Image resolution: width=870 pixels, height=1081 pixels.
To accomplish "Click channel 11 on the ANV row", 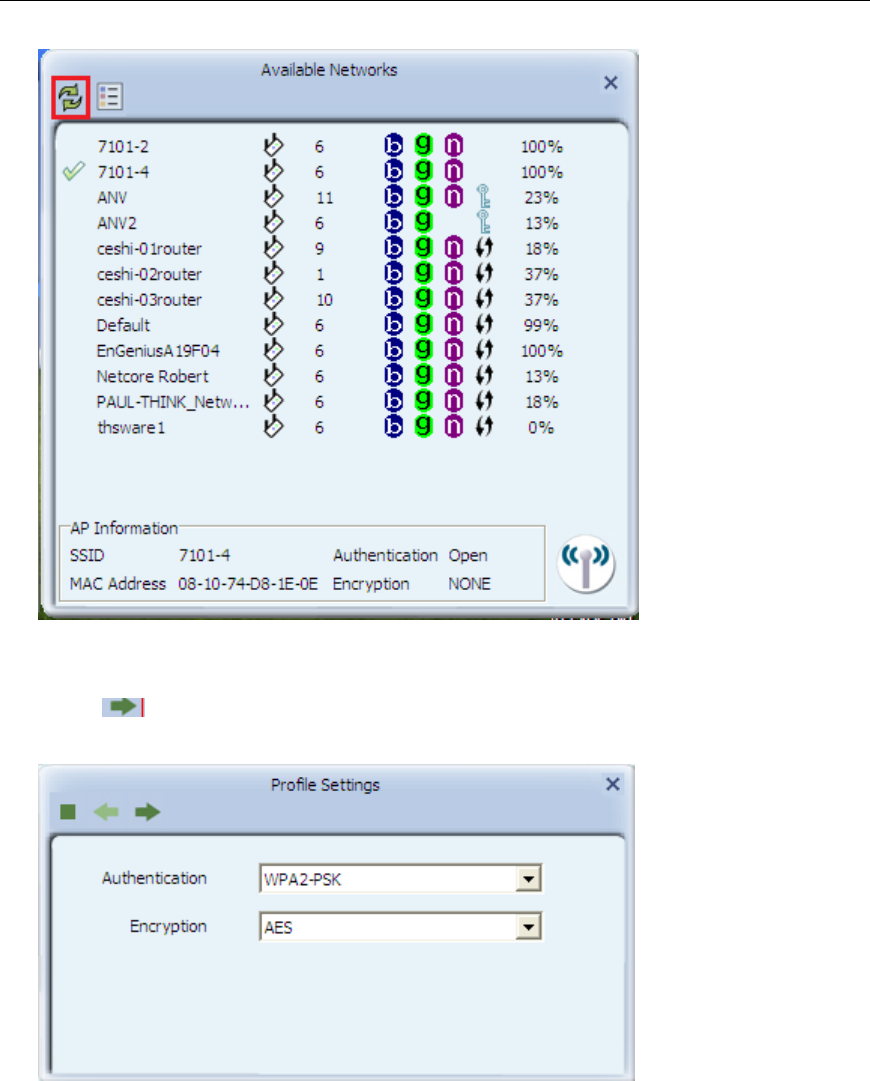I will click(x=325, y=198).
